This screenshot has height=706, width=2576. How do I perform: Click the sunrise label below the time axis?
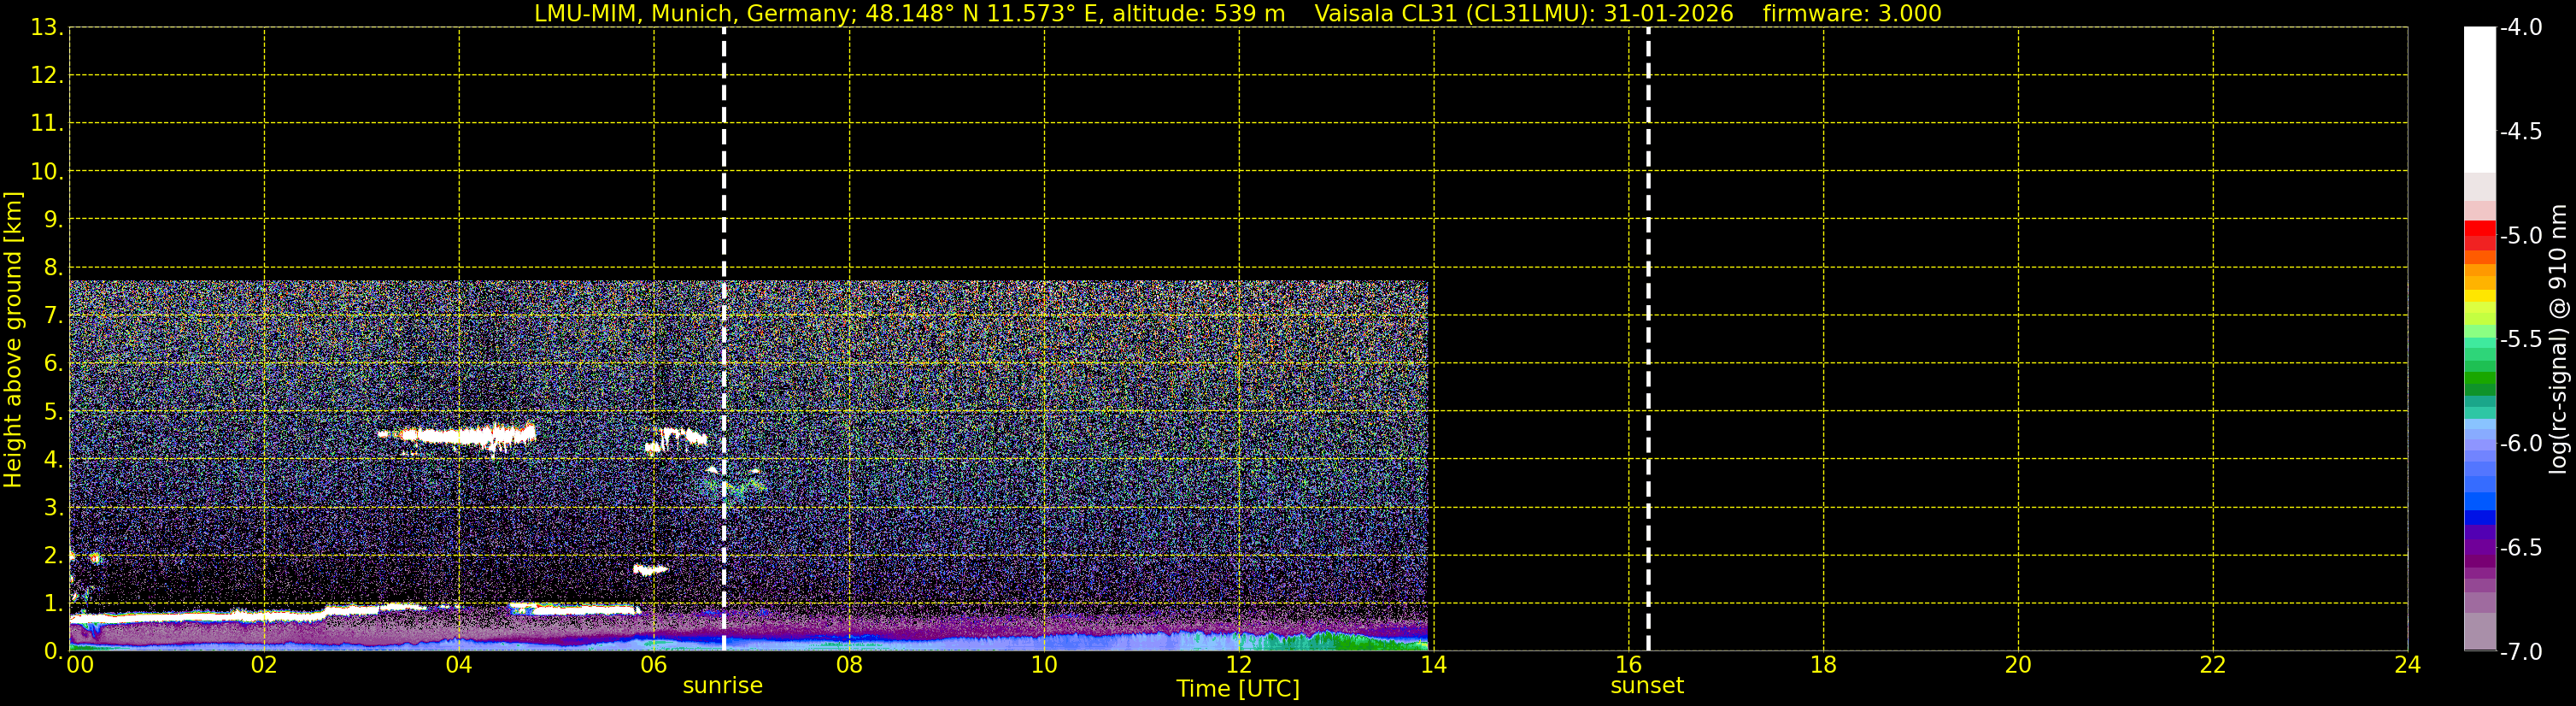[x=722, y=686]
